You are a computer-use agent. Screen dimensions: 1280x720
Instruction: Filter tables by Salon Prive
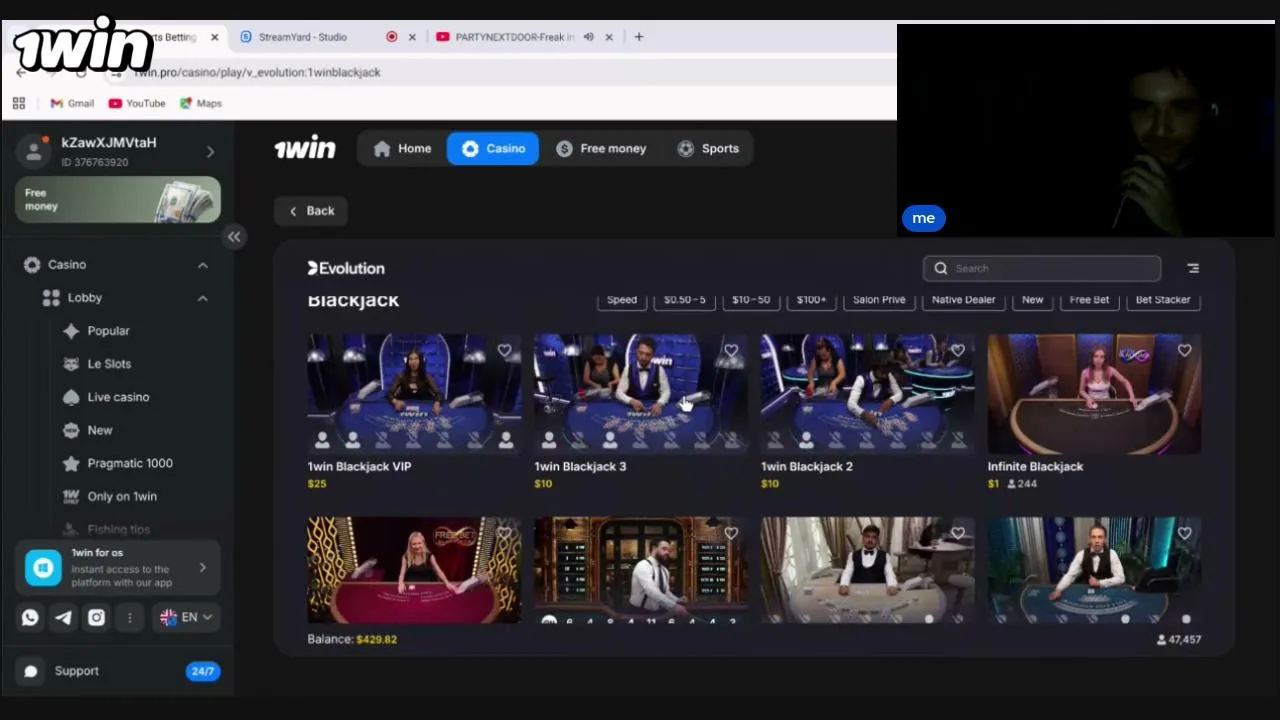pos(879,300)
